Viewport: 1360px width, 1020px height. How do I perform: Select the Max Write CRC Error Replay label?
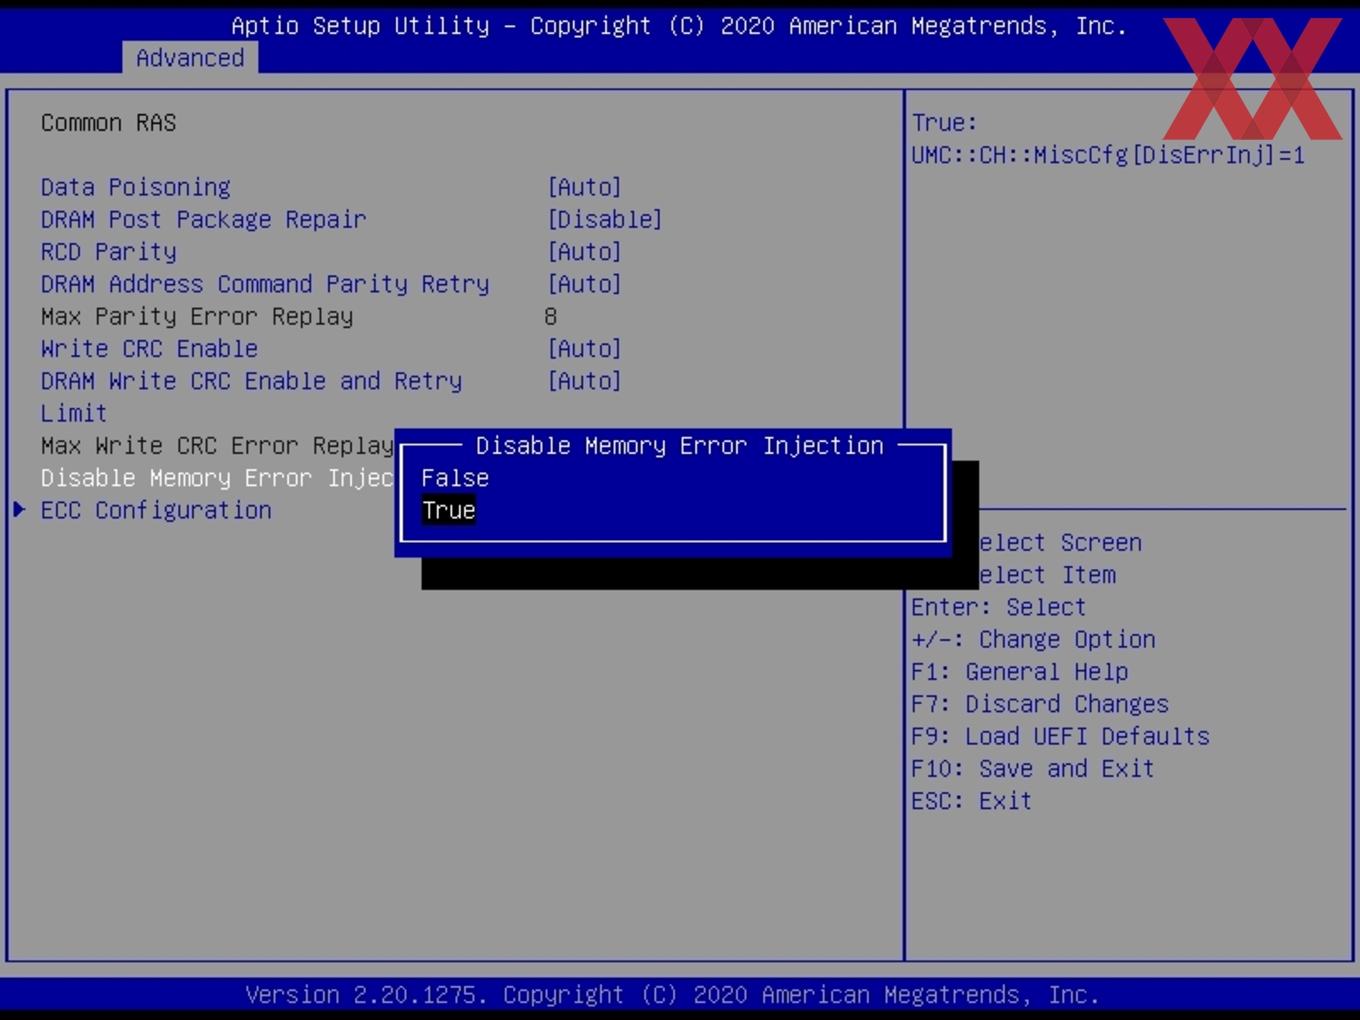(217, 445)
